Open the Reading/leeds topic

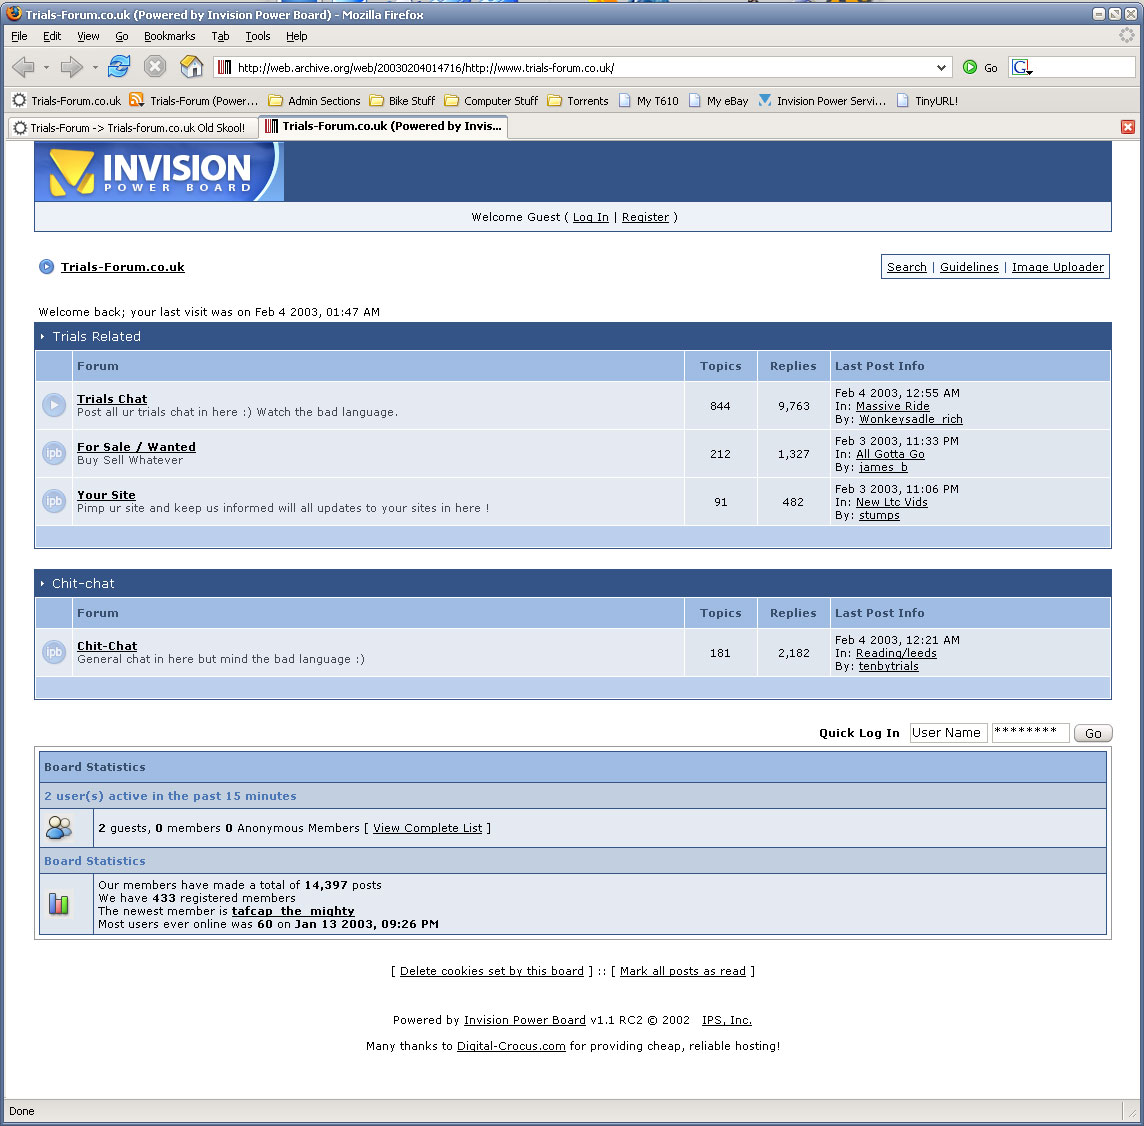click(x=896, y=654)
